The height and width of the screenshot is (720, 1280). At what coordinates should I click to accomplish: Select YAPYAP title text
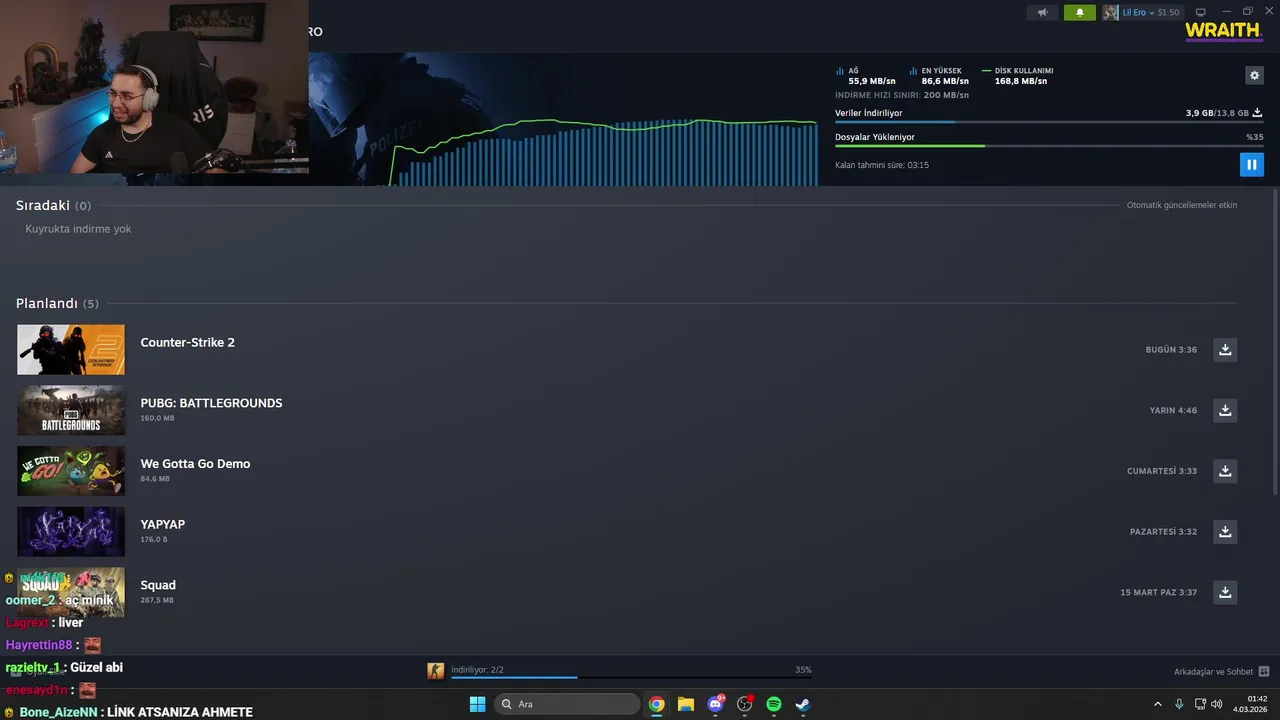point(163,524)
